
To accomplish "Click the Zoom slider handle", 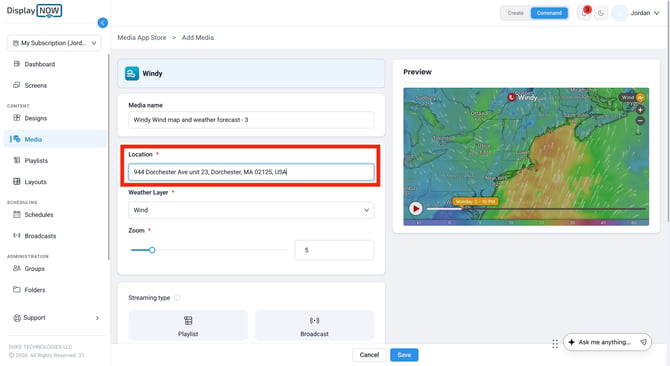I will pos(152,250).
